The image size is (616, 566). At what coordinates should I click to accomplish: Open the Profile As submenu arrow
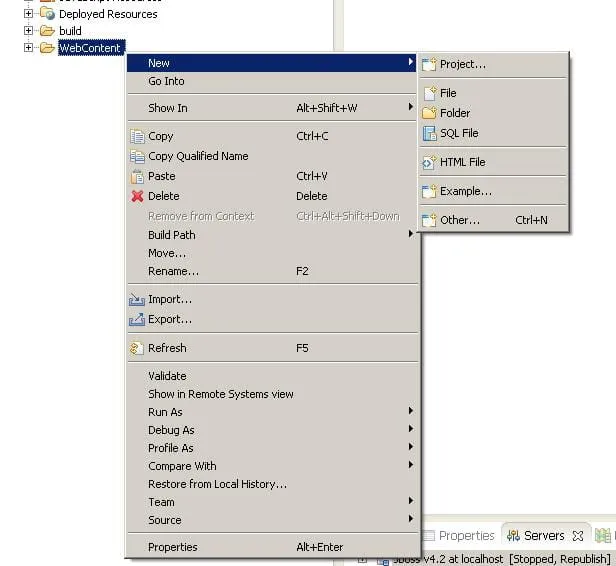pos(411,447)
